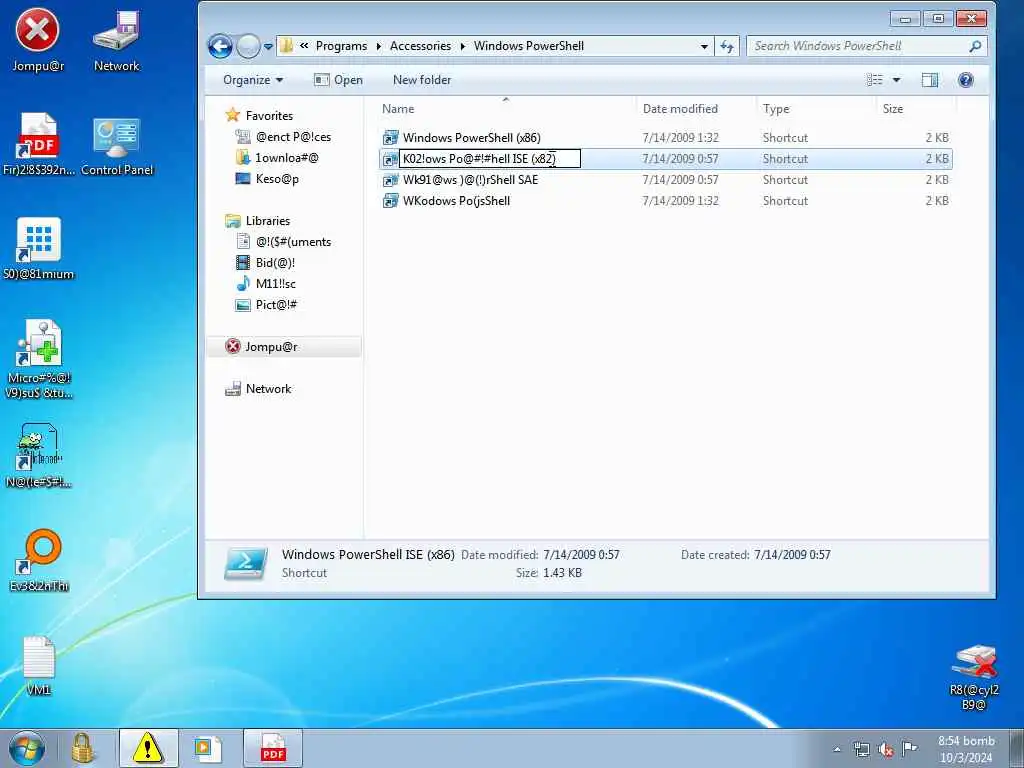Expand the arrow after Accessories breadcrumb
1024x768 pixels.
tap(462, 46)
